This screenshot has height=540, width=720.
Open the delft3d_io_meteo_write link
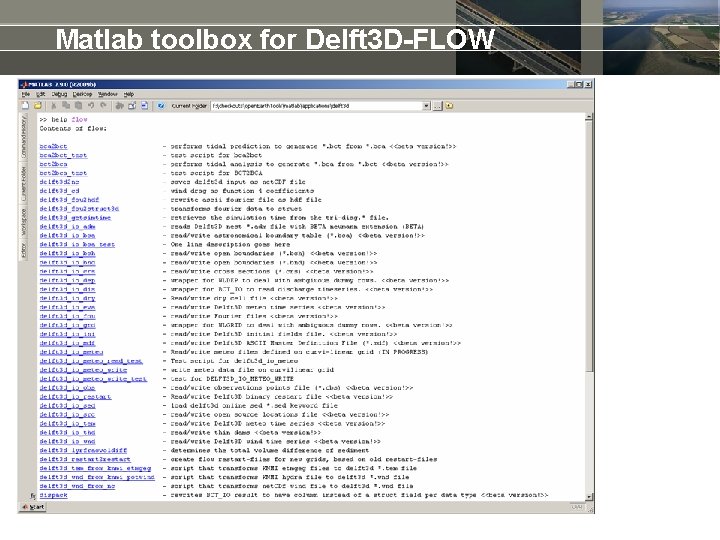[x=84, y=370]
